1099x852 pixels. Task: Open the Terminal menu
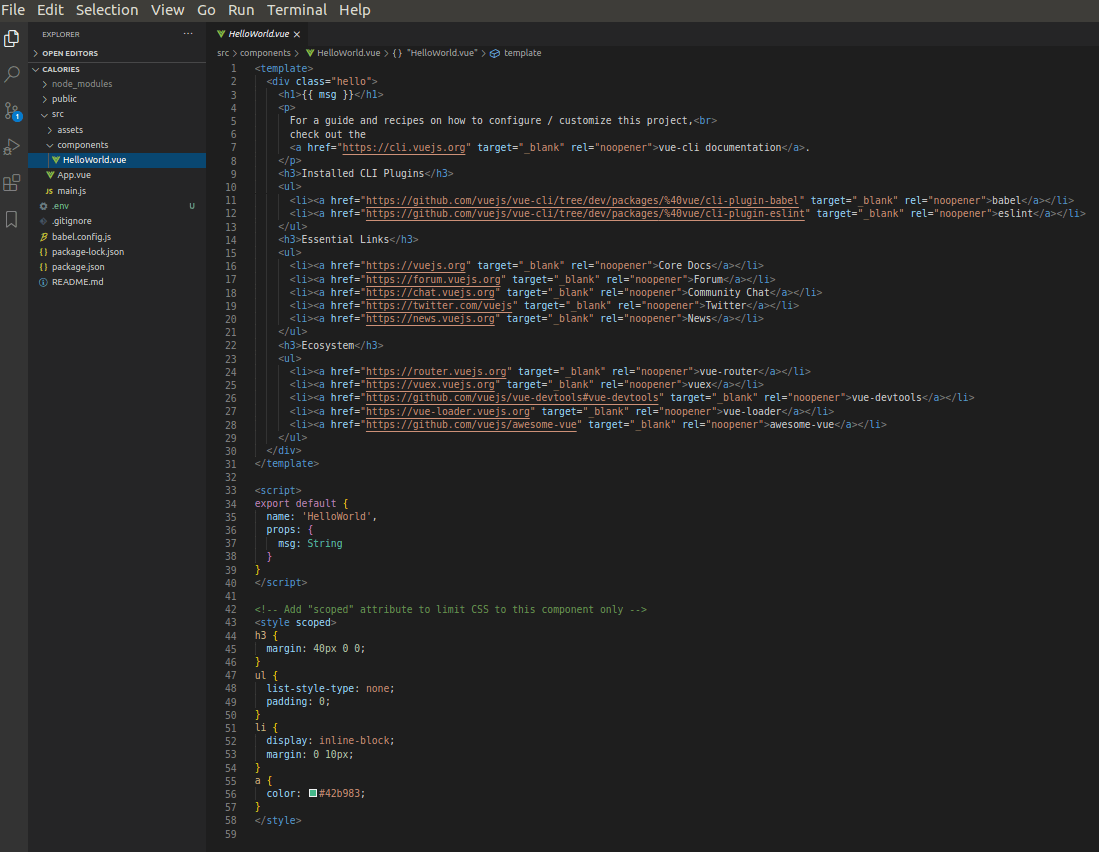click(x=296, y=10)
